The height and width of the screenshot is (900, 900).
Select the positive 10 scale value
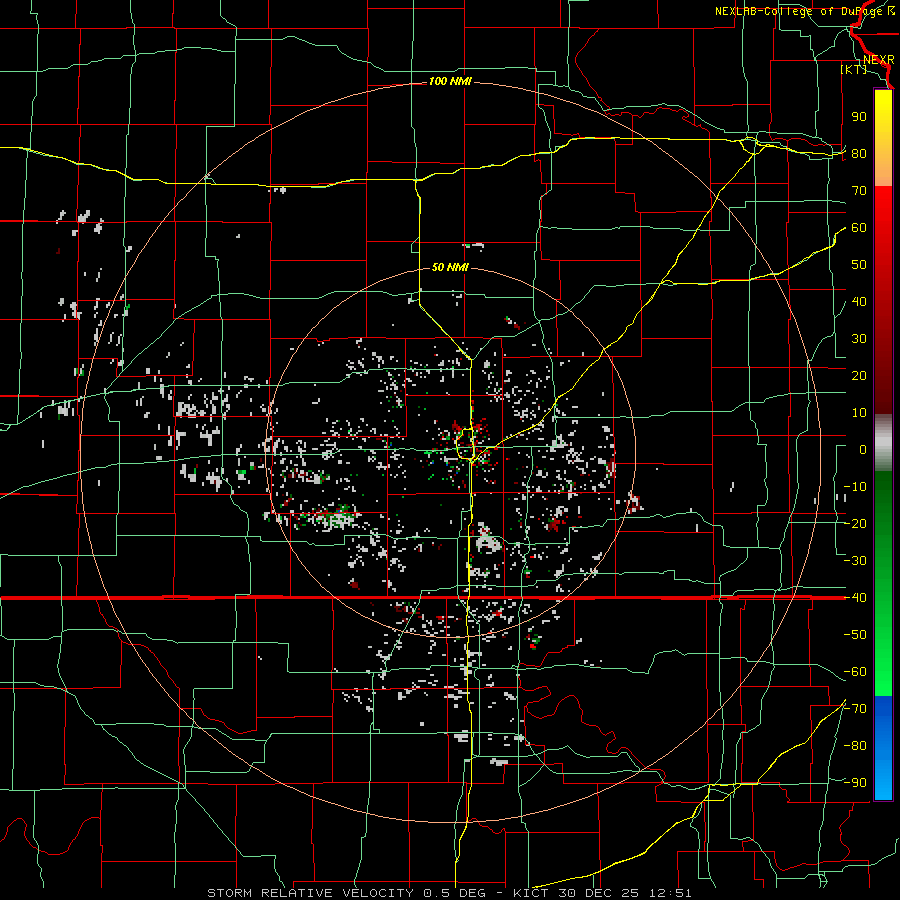pyautogui.click(x=859, y=413)
